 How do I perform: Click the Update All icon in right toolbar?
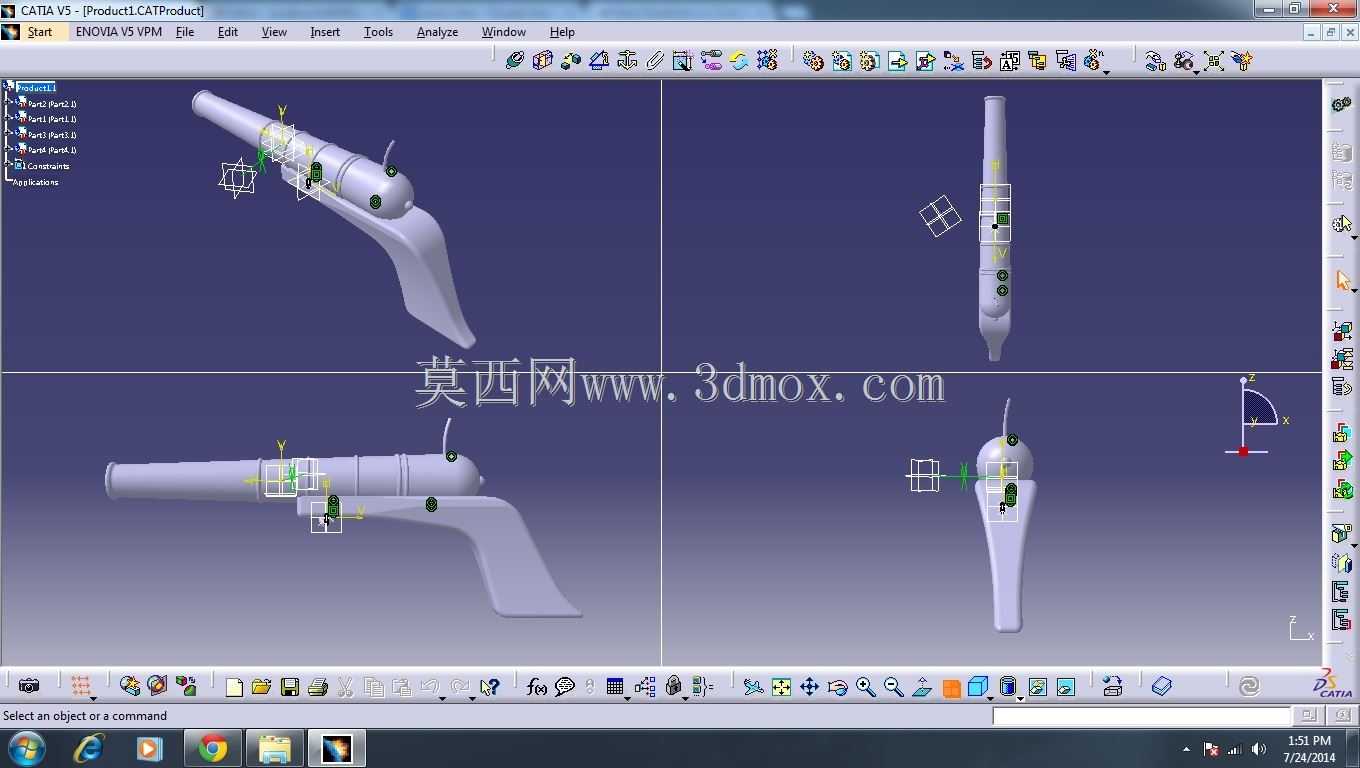(1249, 687)
